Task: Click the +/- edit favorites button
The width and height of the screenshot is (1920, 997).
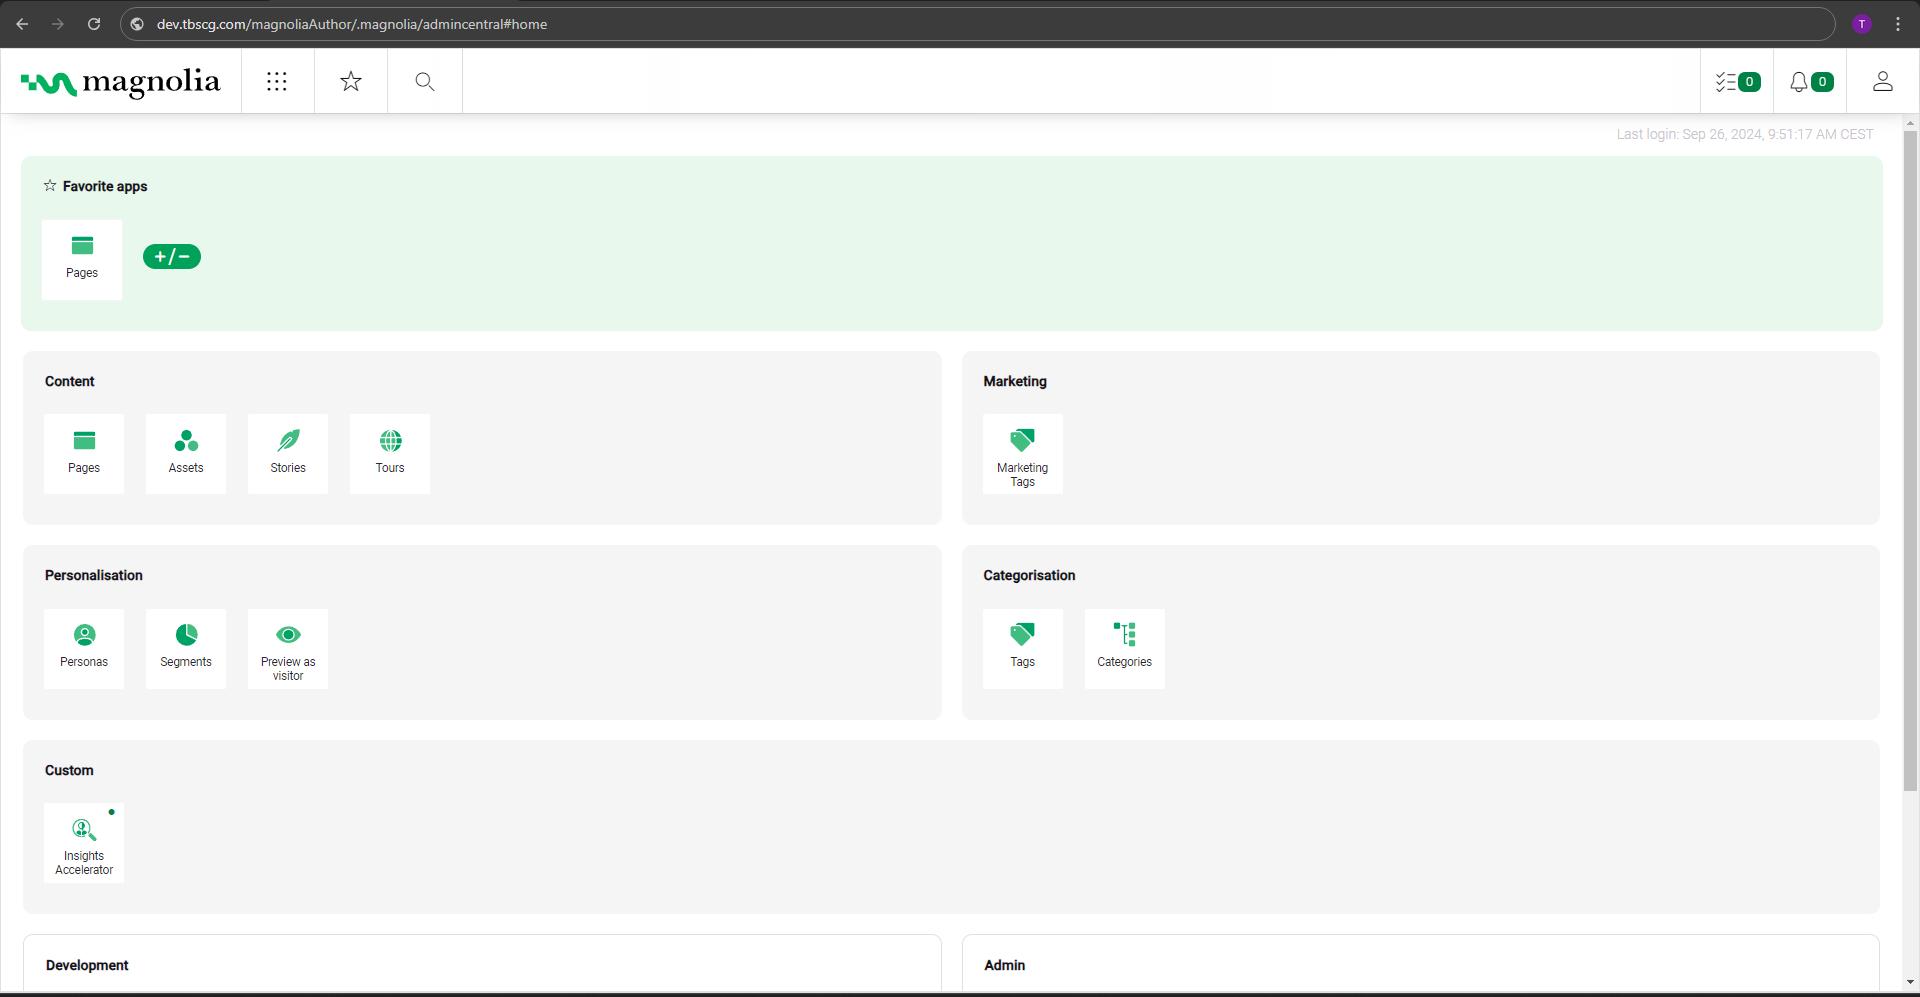Action: pyautogui.click(x=172, y=256)
